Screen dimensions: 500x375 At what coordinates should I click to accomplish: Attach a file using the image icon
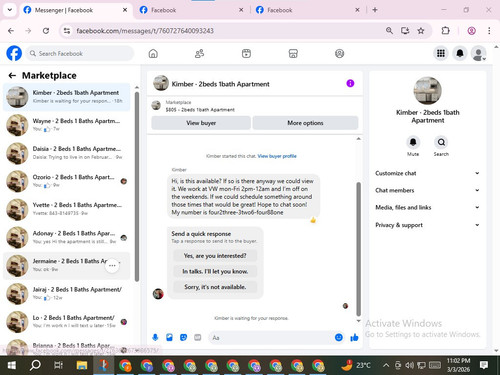pyautogui.click(x=169, y=338)
